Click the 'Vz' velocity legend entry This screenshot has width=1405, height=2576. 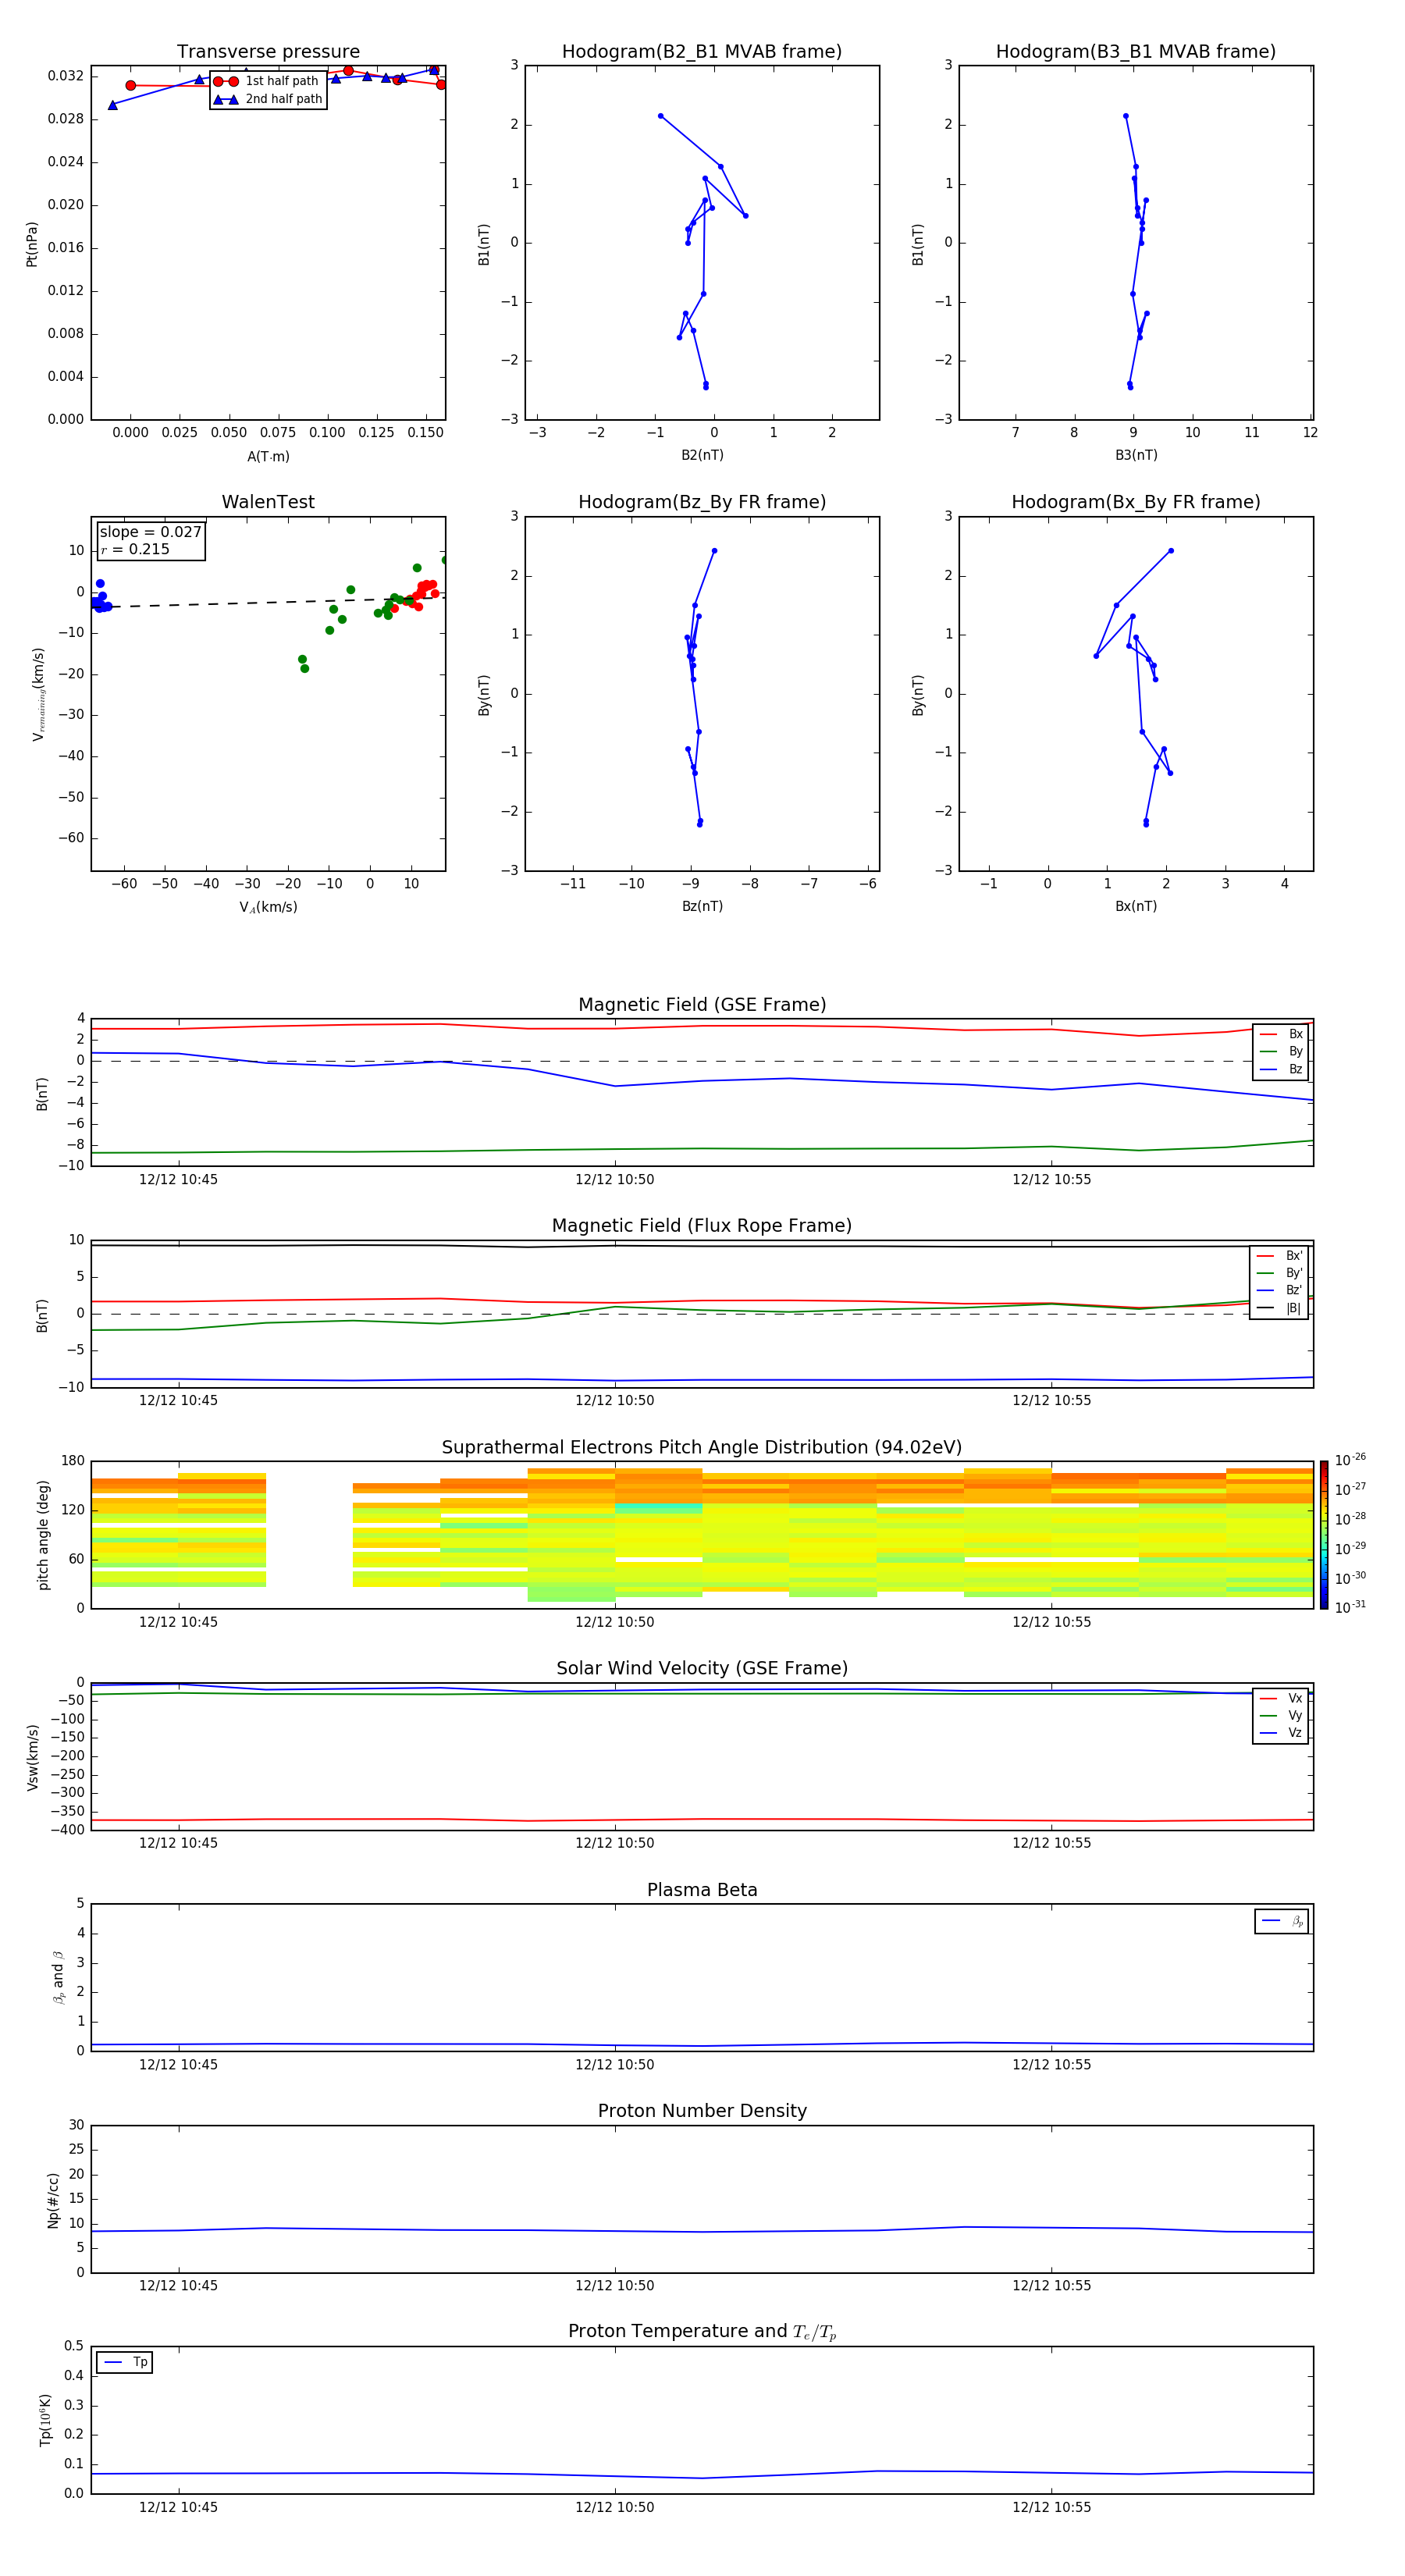(1281, 1733)
